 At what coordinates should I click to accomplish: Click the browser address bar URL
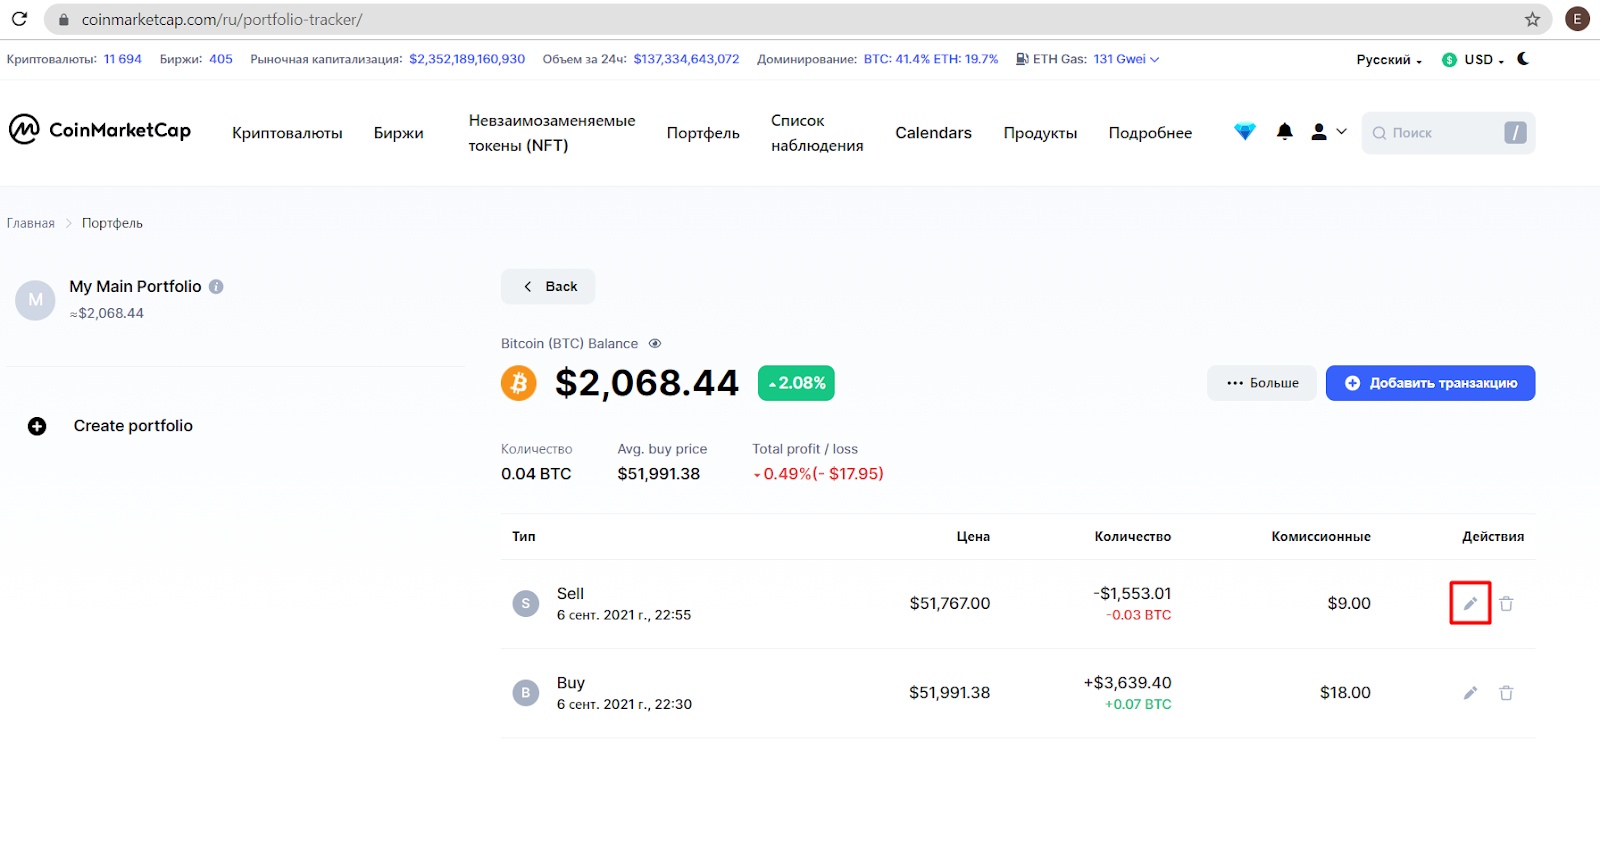pyautogui.click(x=222, y=19)
